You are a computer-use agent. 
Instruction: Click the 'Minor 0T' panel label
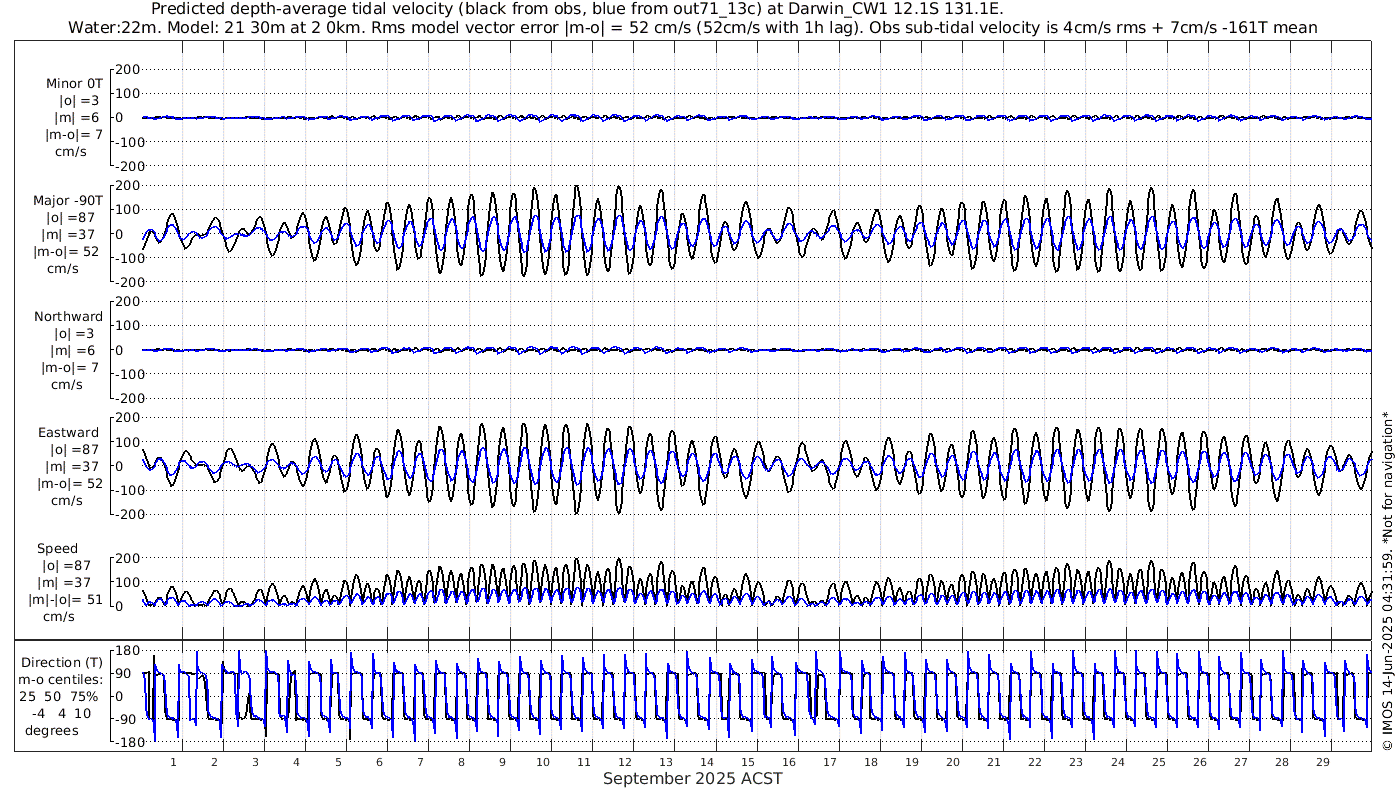click(74, 84)
